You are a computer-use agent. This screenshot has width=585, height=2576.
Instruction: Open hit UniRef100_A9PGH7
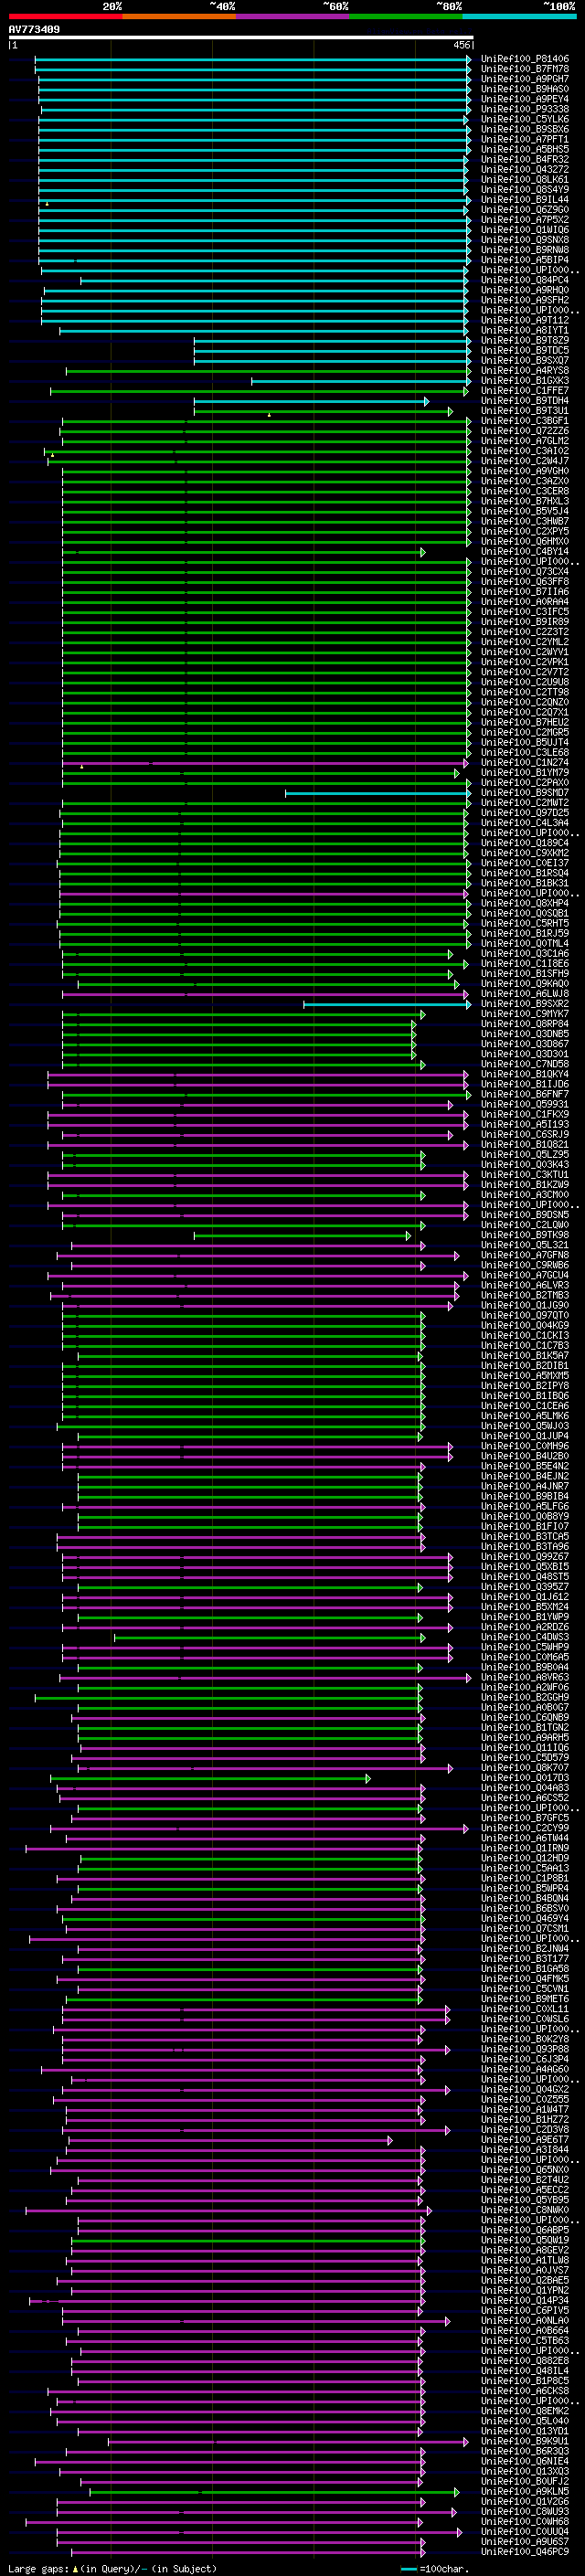tap(525, 79)
